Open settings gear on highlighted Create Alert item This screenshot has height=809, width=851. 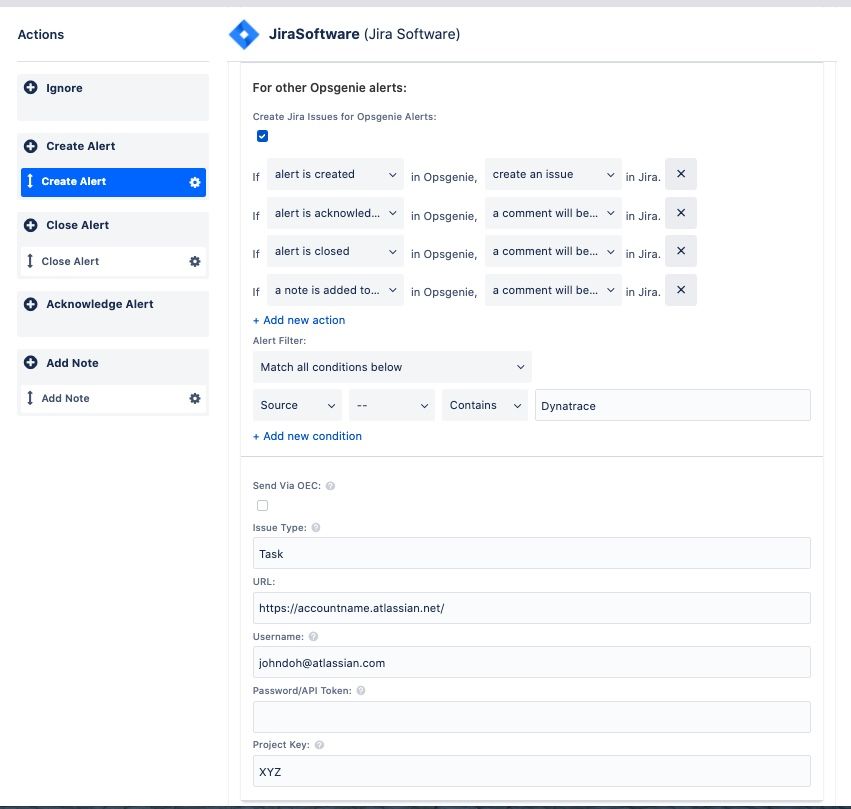click(x=195, y=182)
